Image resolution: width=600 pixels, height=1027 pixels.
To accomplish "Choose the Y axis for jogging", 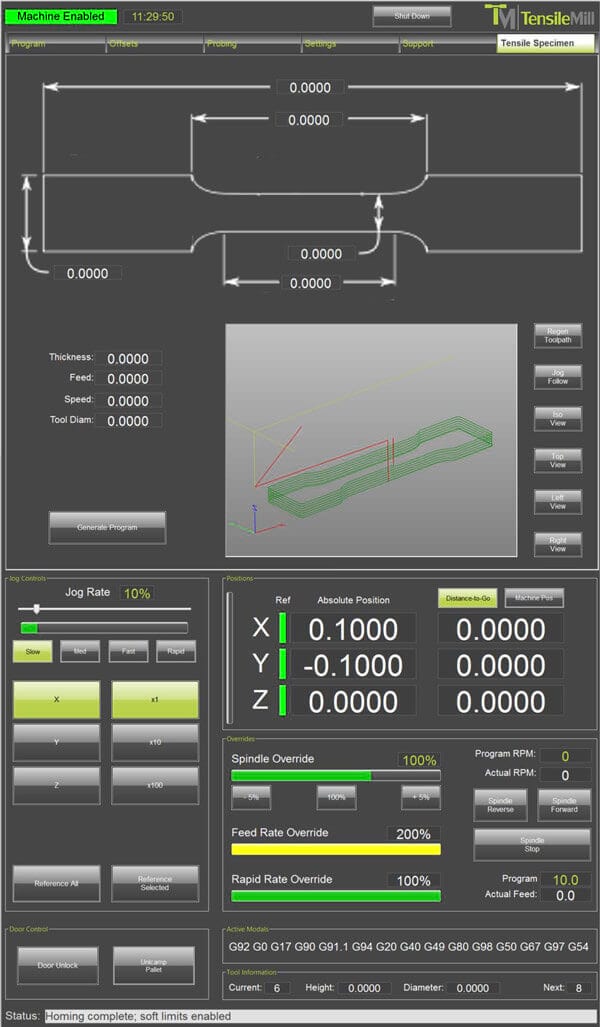I will pos(56,743).
